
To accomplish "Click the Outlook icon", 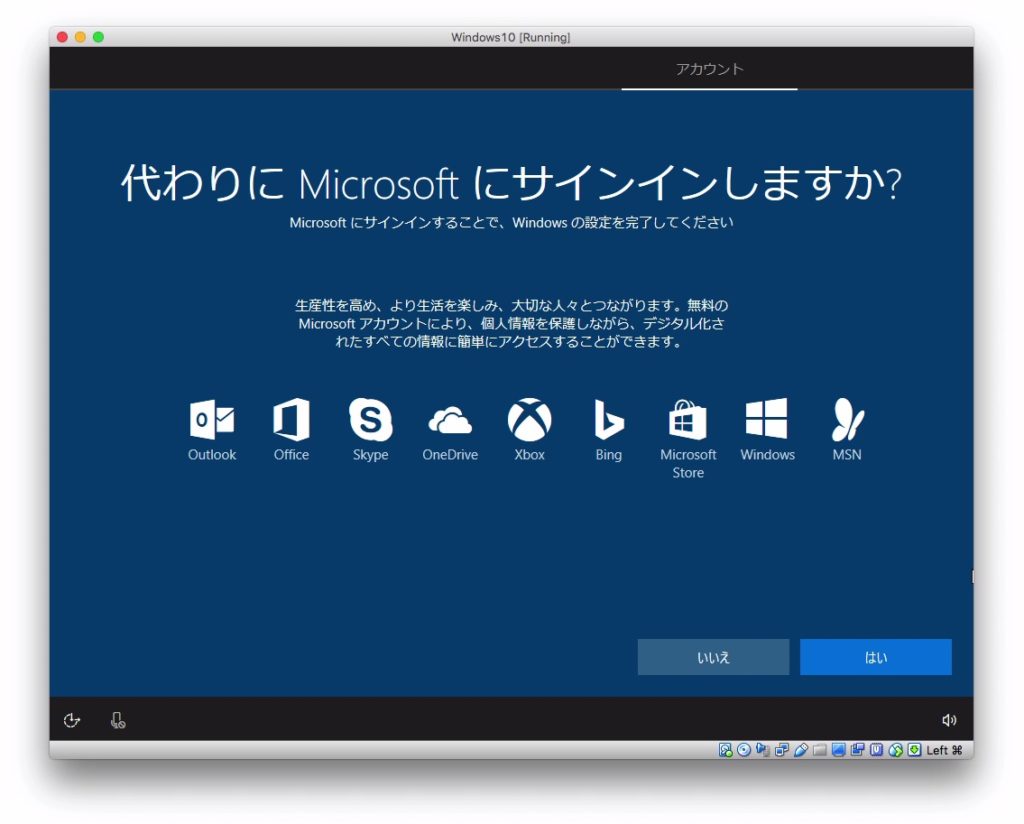I will point(212,419).
